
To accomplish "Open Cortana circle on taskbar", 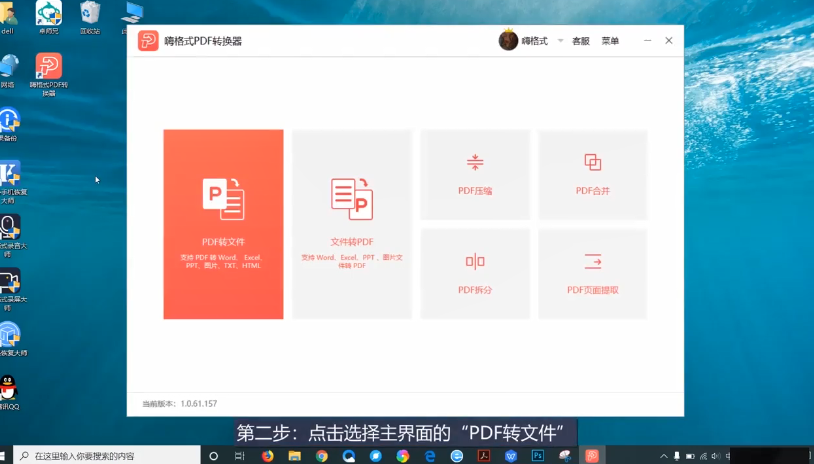I will tap(213, 456).
